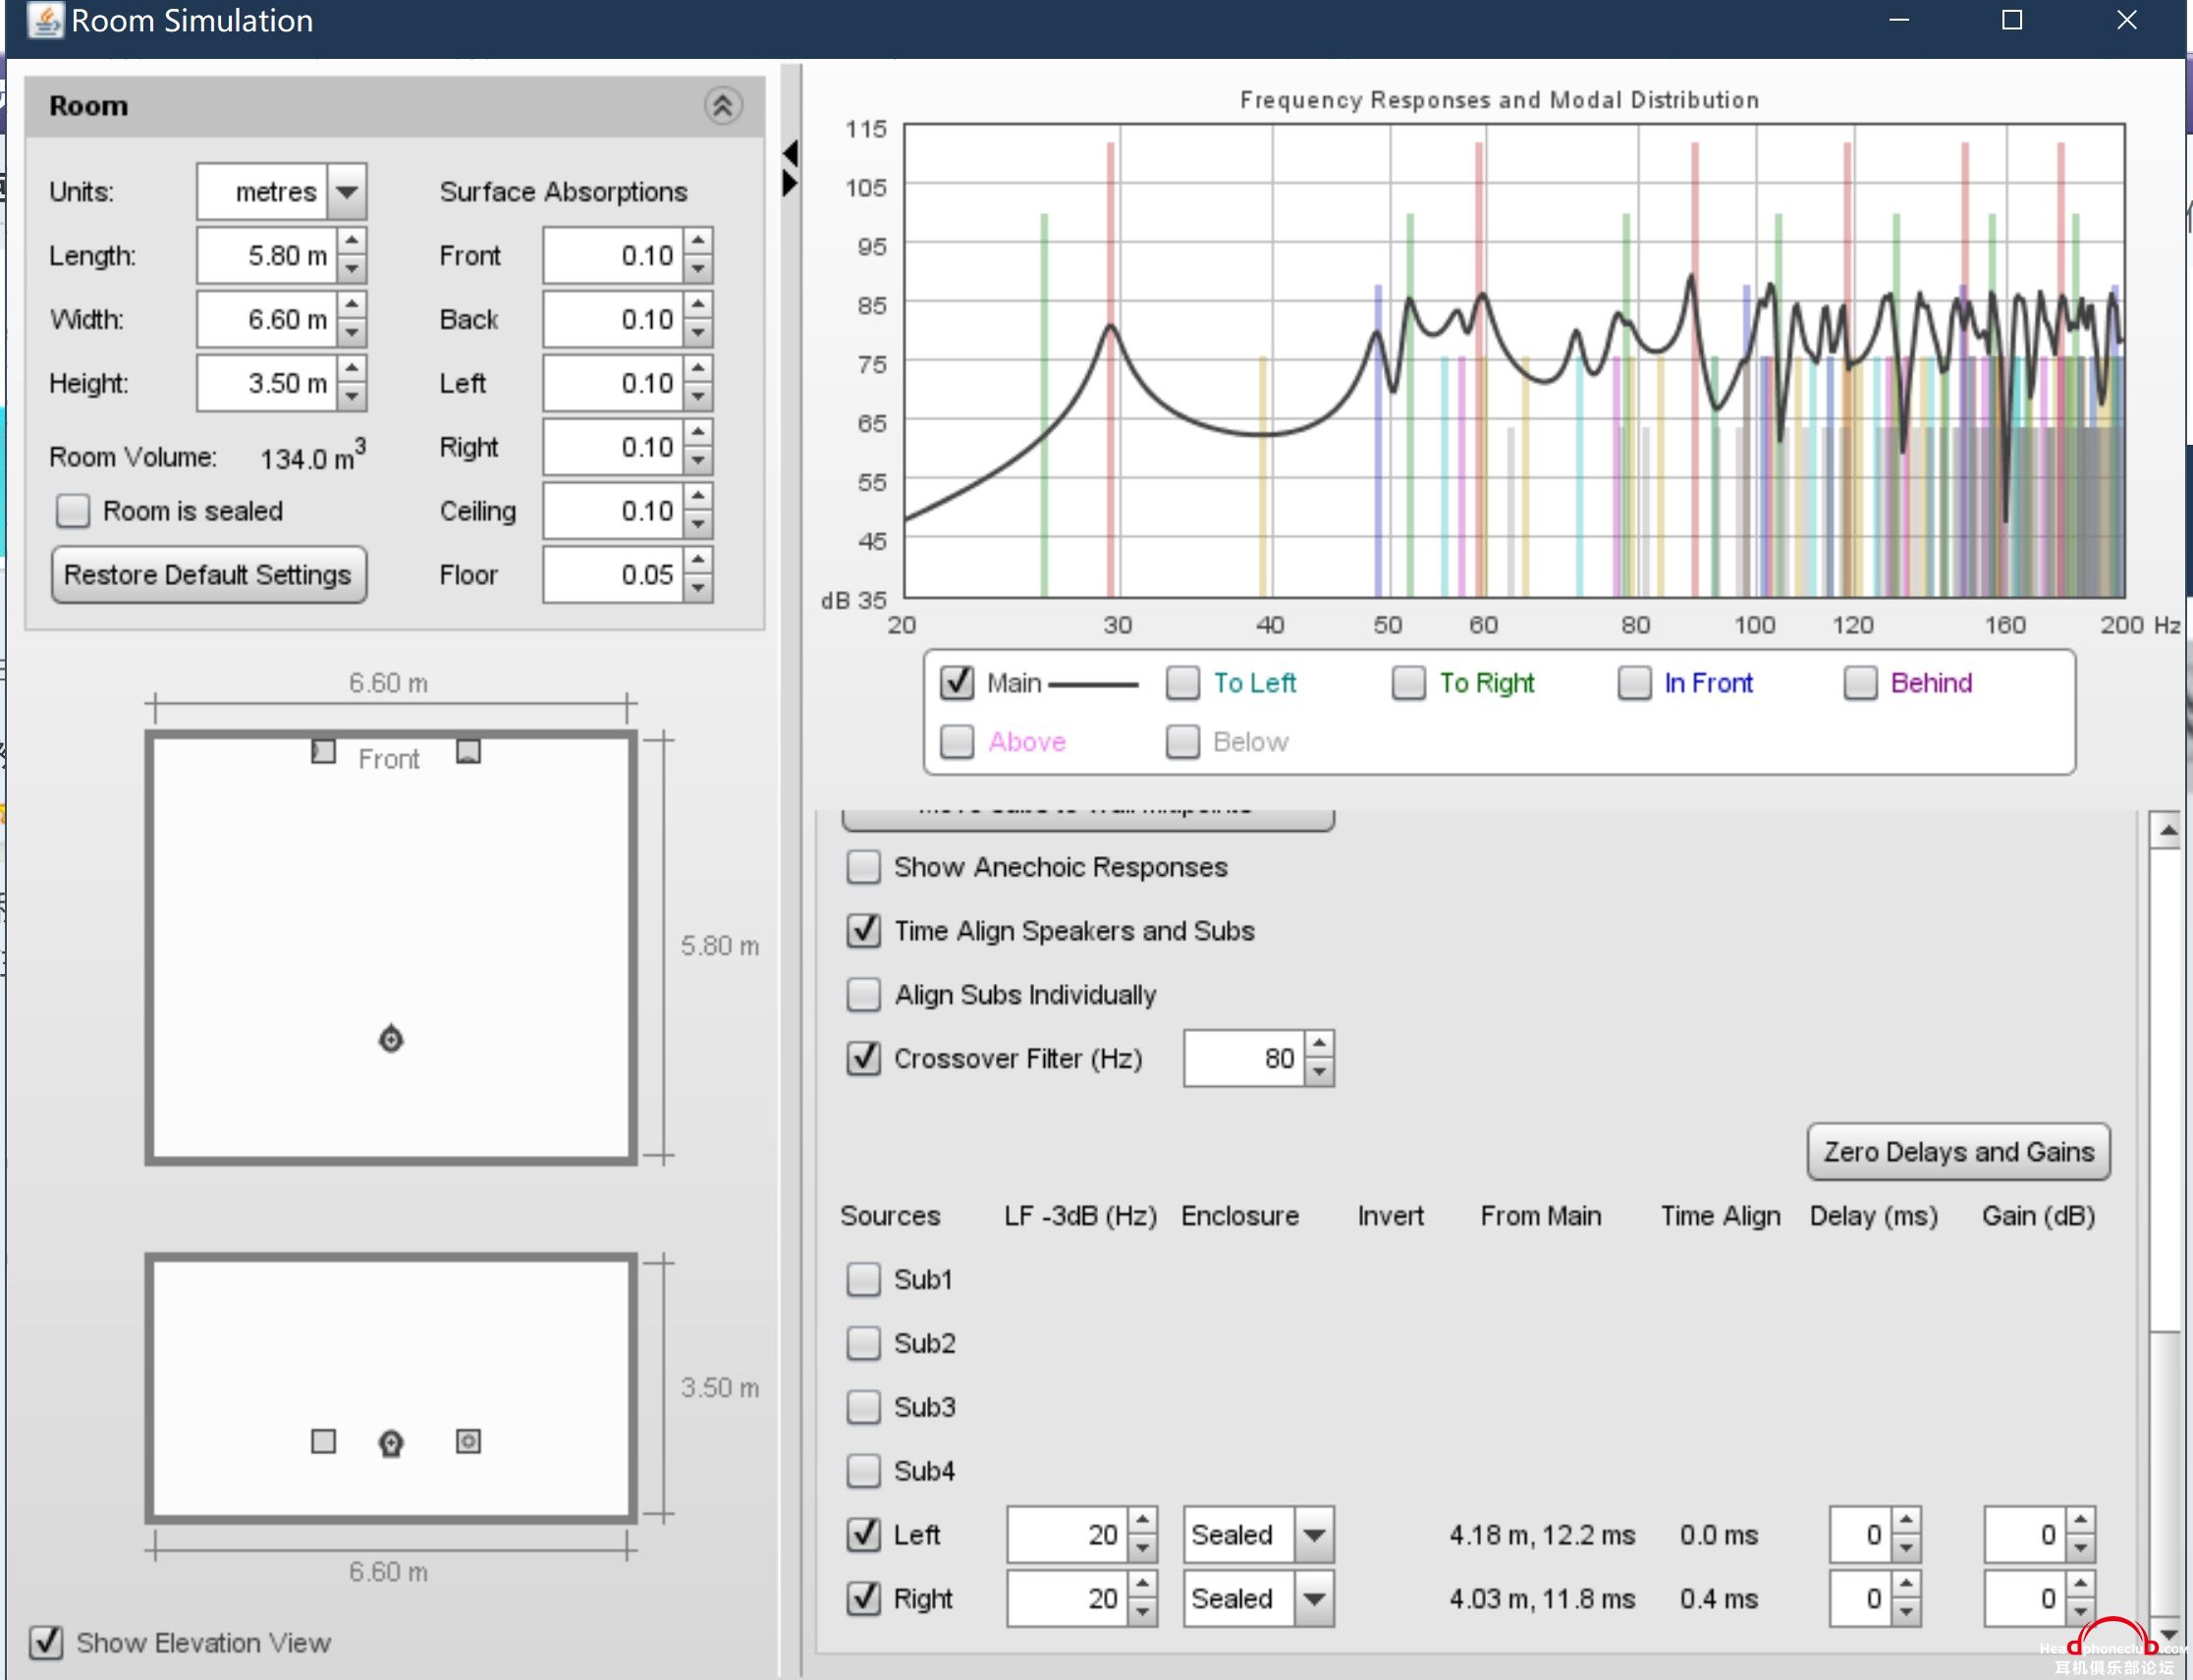Click the Left speaker Gain input field
The width and height of the screenshot is (2193, 1680).
(x=2026, y=1535)
